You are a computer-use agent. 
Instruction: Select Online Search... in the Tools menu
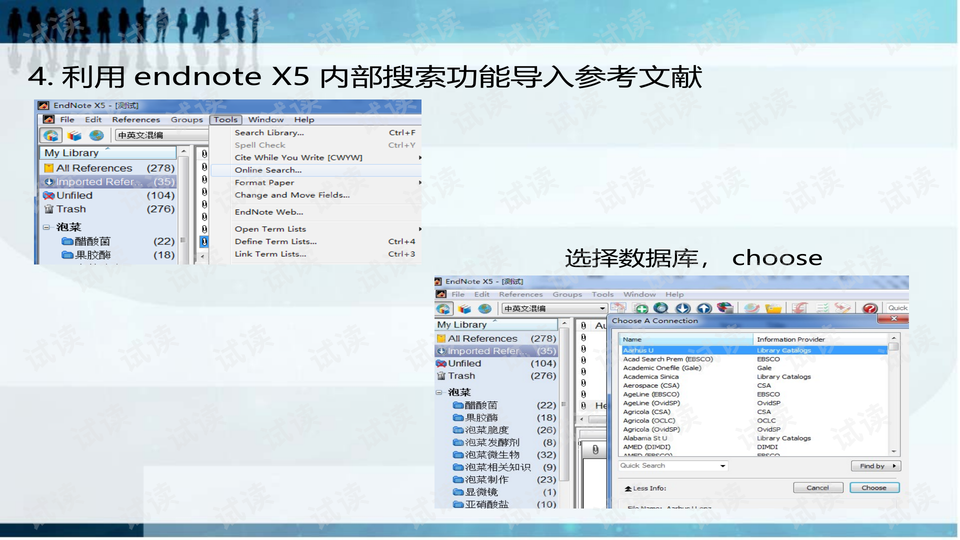268,170
